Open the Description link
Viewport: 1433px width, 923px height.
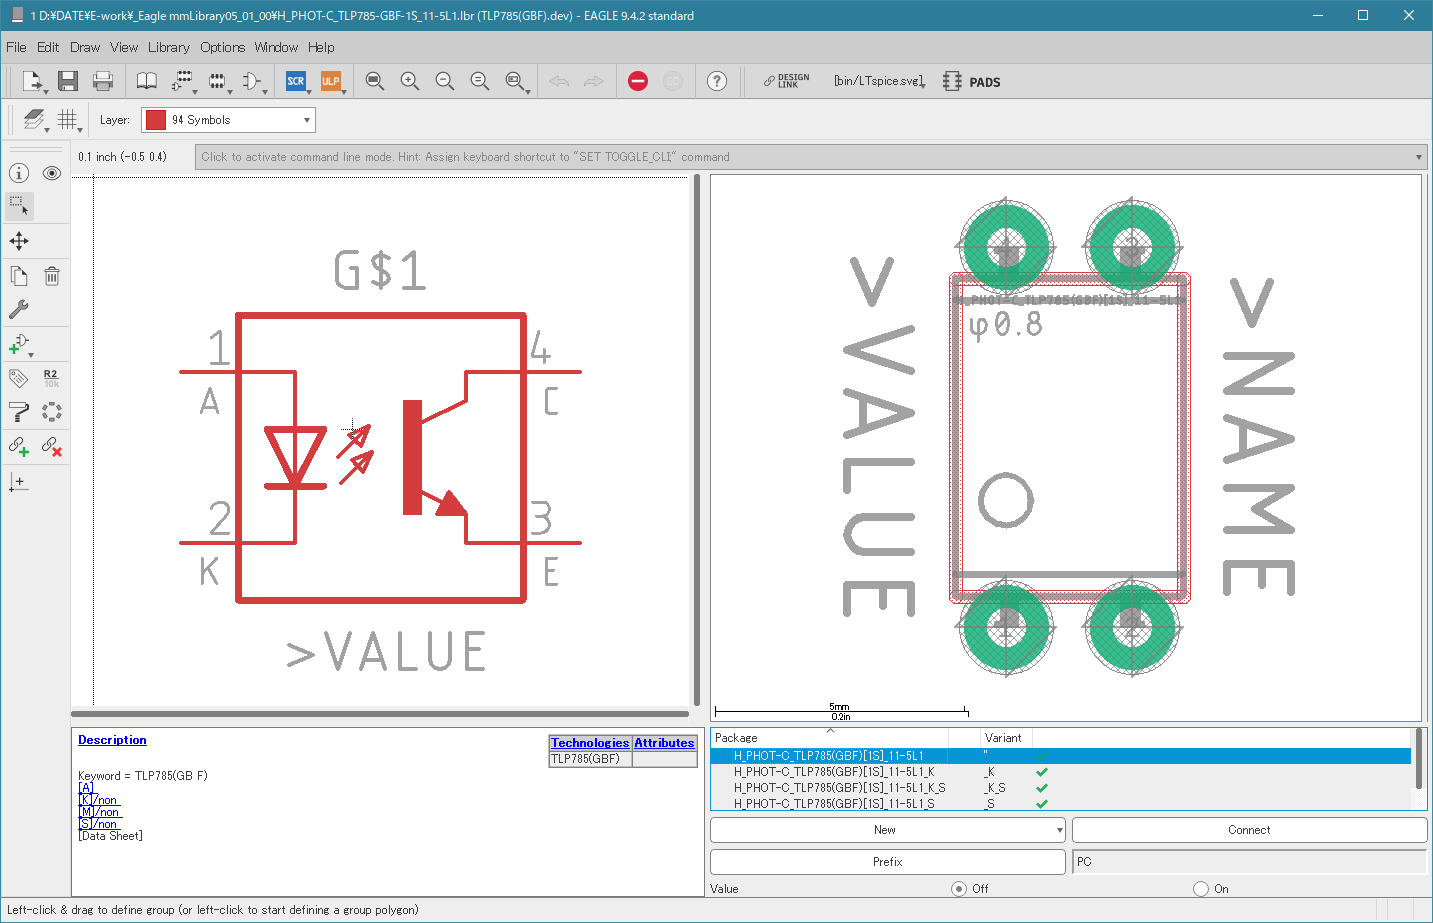point(112,740)
